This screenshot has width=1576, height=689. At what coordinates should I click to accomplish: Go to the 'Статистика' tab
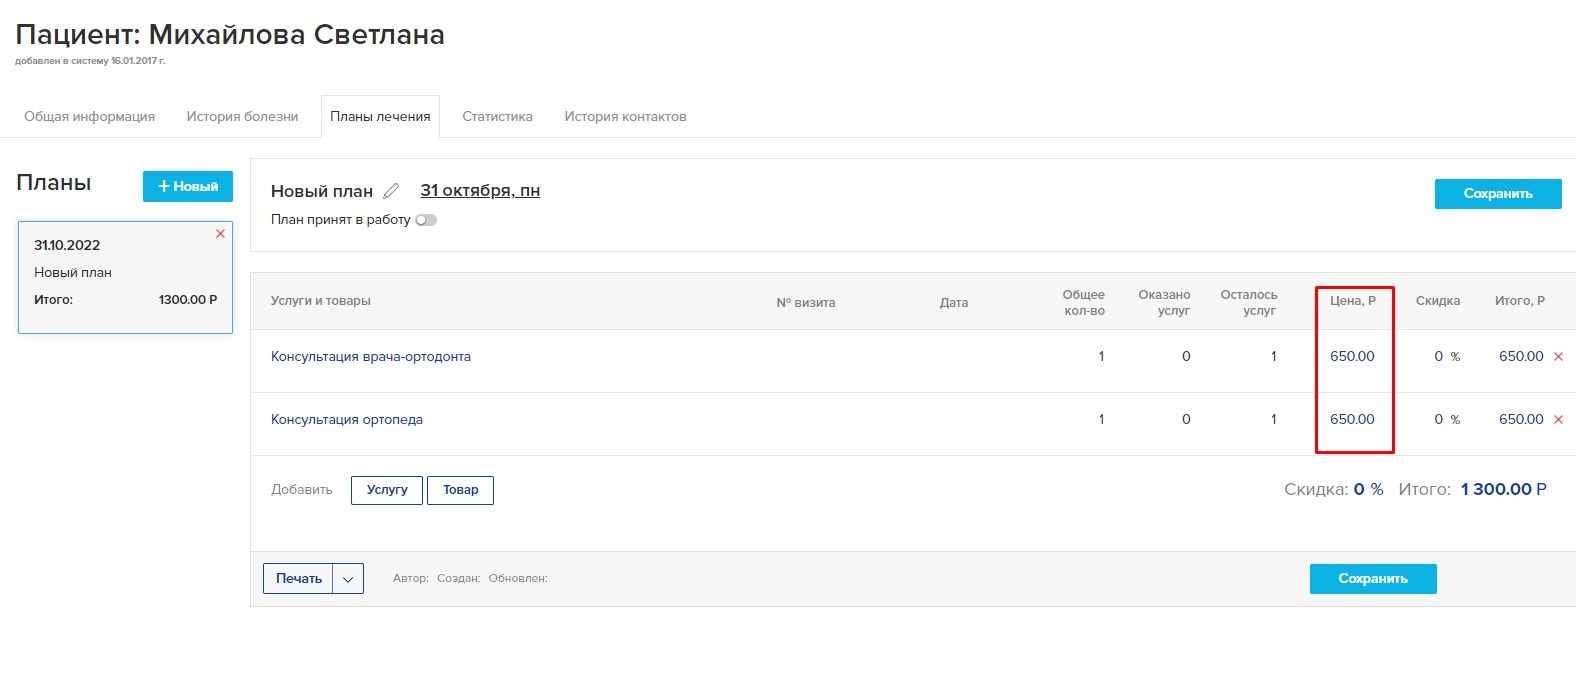pyautogui.click(x=497, y=117)
